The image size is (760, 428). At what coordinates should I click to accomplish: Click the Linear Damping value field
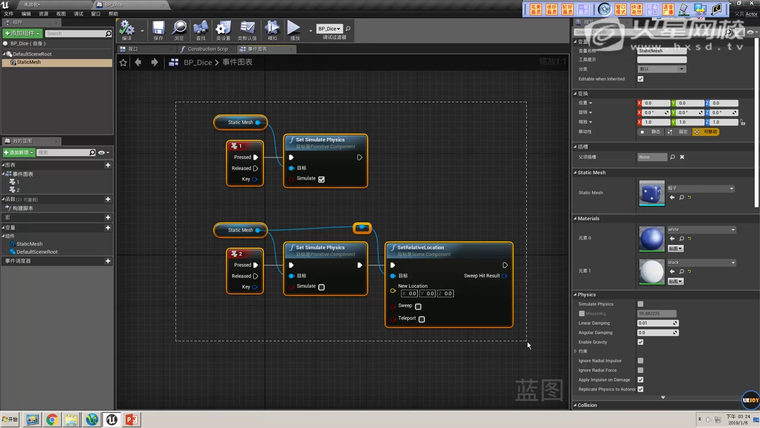[656, 323]
